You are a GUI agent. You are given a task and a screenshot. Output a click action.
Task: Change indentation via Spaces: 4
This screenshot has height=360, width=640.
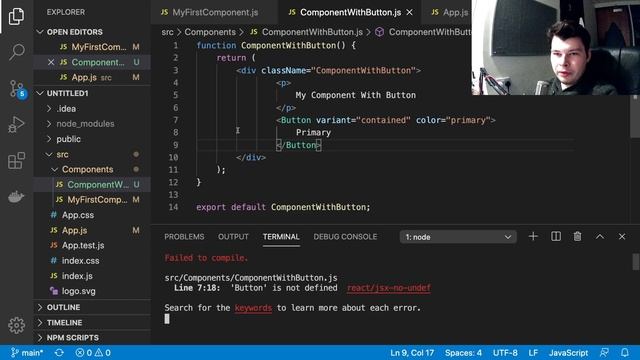tap(463, 353)
